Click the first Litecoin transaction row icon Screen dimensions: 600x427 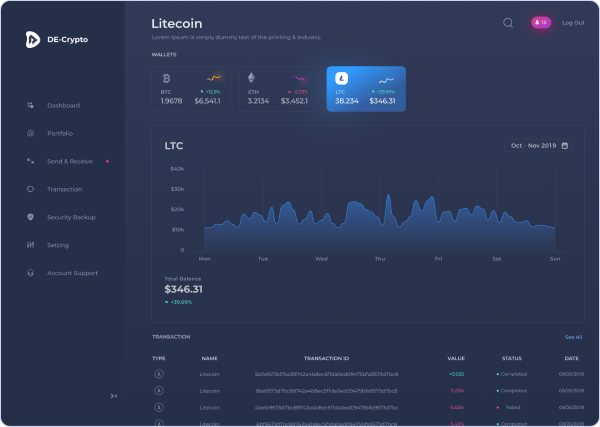[158, 374]
